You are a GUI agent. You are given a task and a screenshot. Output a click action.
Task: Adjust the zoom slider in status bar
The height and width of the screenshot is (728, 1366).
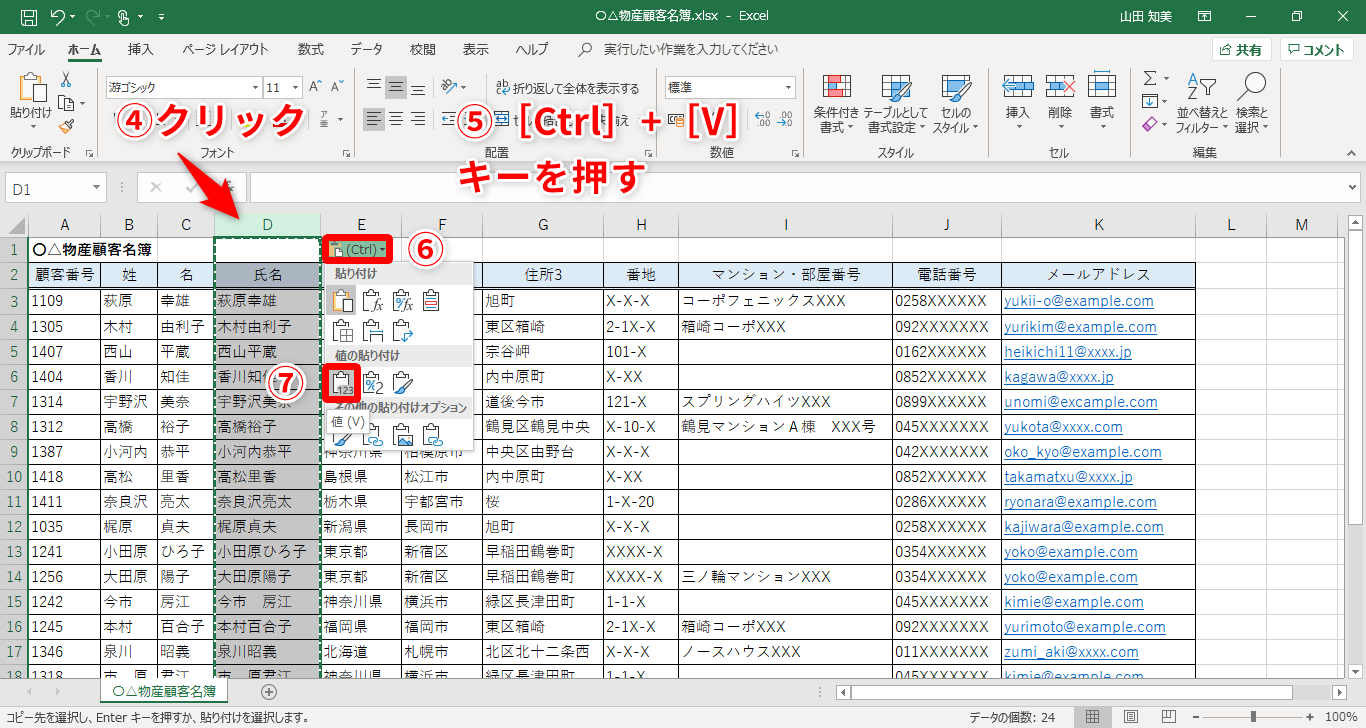pyautogui.click(x=1253, y=717)
